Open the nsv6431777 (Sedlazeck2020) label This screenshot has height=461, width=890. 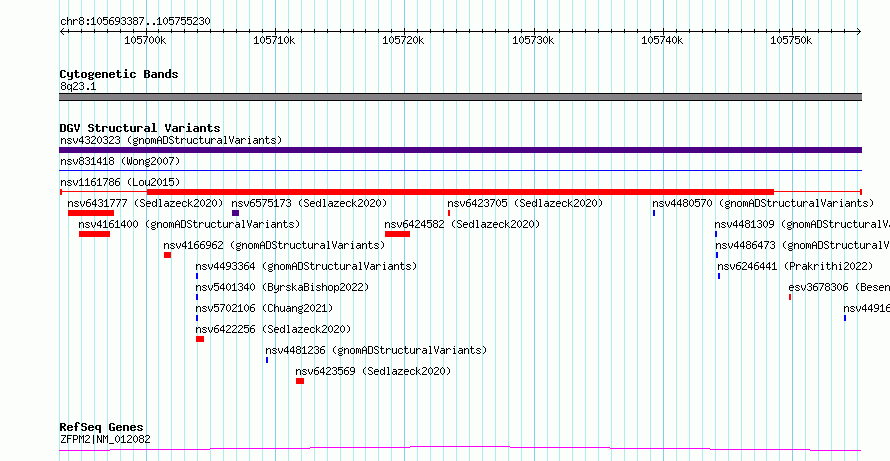click(x=145, y=203)
